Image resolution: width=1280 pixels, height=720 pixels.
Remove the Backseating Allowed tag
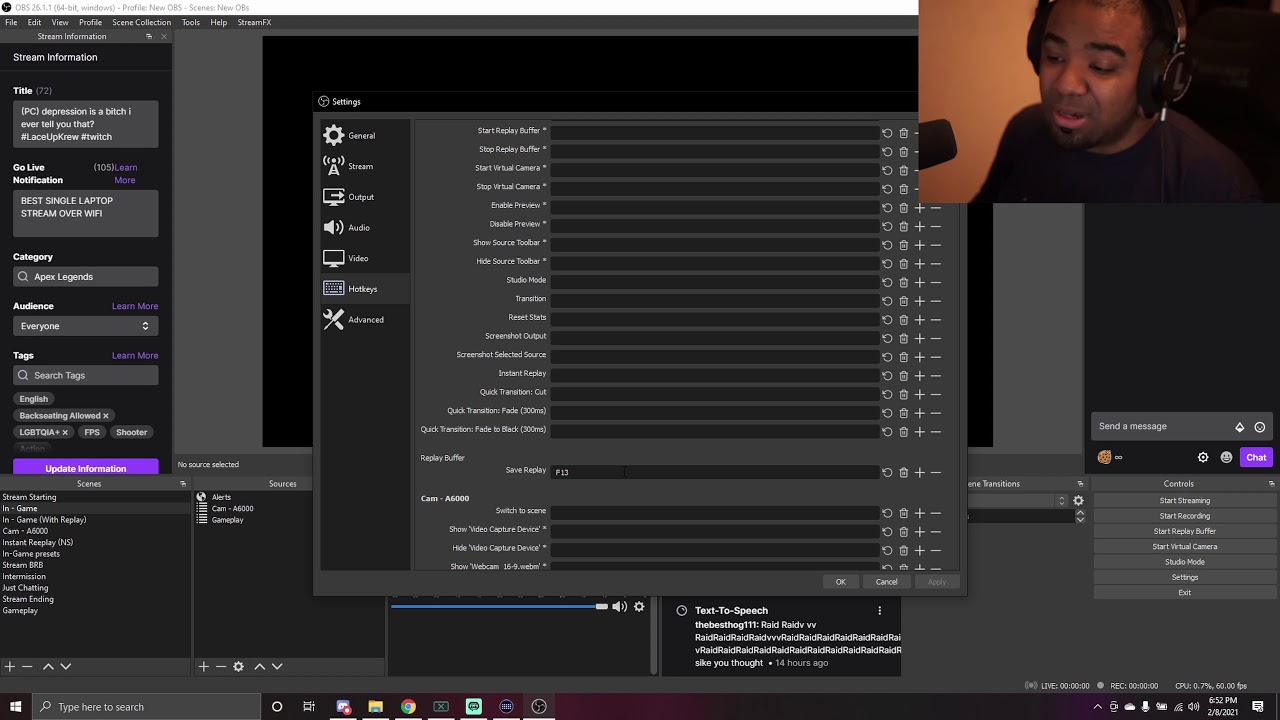click(105, 416)
